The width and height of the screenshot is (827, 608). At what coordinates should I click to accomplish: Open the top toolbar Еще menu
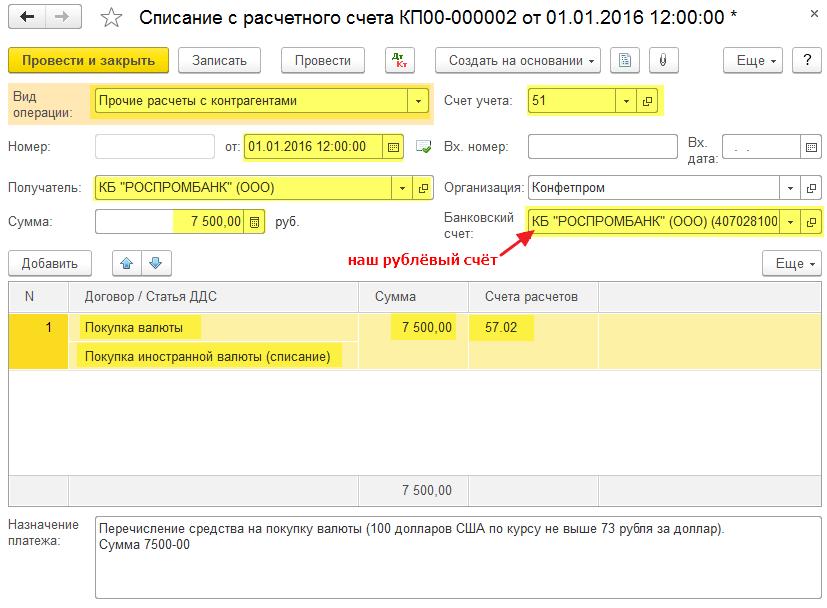point(753,60)
